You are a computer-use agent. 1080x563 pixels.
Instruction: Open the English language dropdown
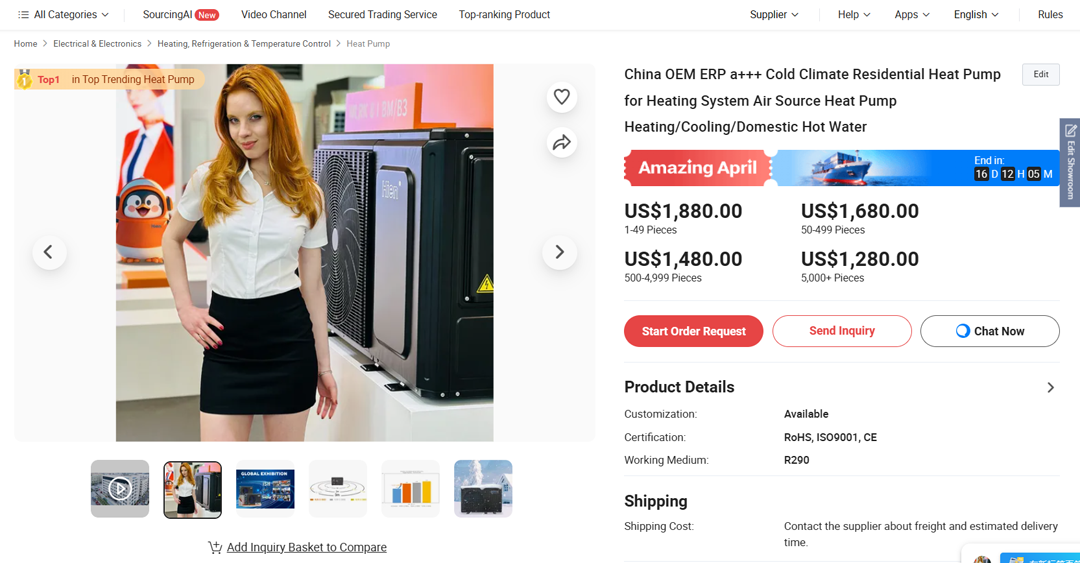pos(975,15)
